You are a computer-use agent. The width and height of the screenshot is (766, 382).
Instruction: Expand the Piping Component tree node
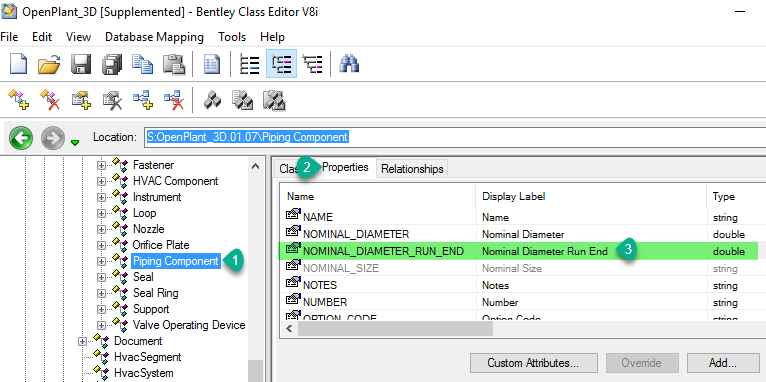click(101, 261)
